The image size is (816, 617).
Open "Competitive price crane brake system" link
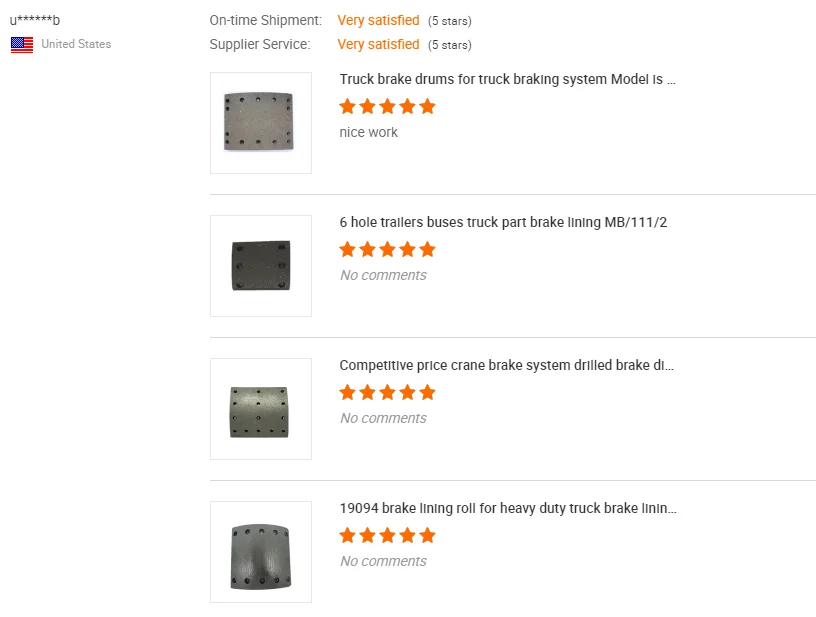tap(507, 365)
